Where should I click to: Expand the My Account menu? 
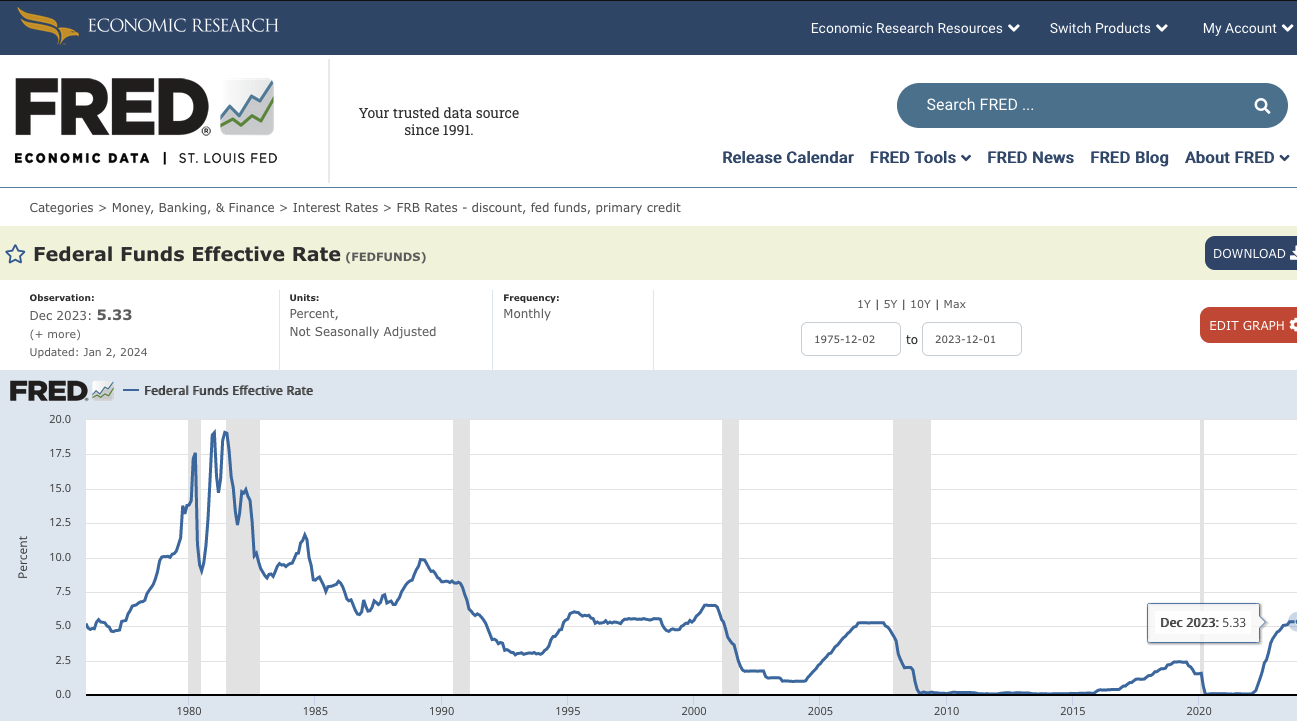coord(1247,28)
